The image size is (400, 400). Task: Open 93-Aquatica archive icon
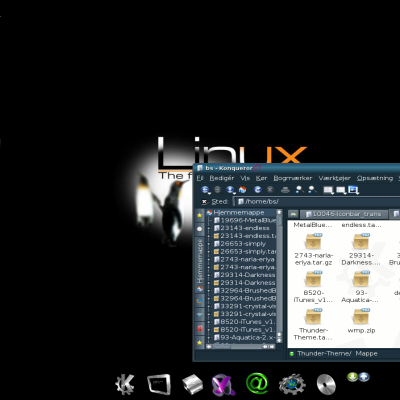click(x=361, y=287)
